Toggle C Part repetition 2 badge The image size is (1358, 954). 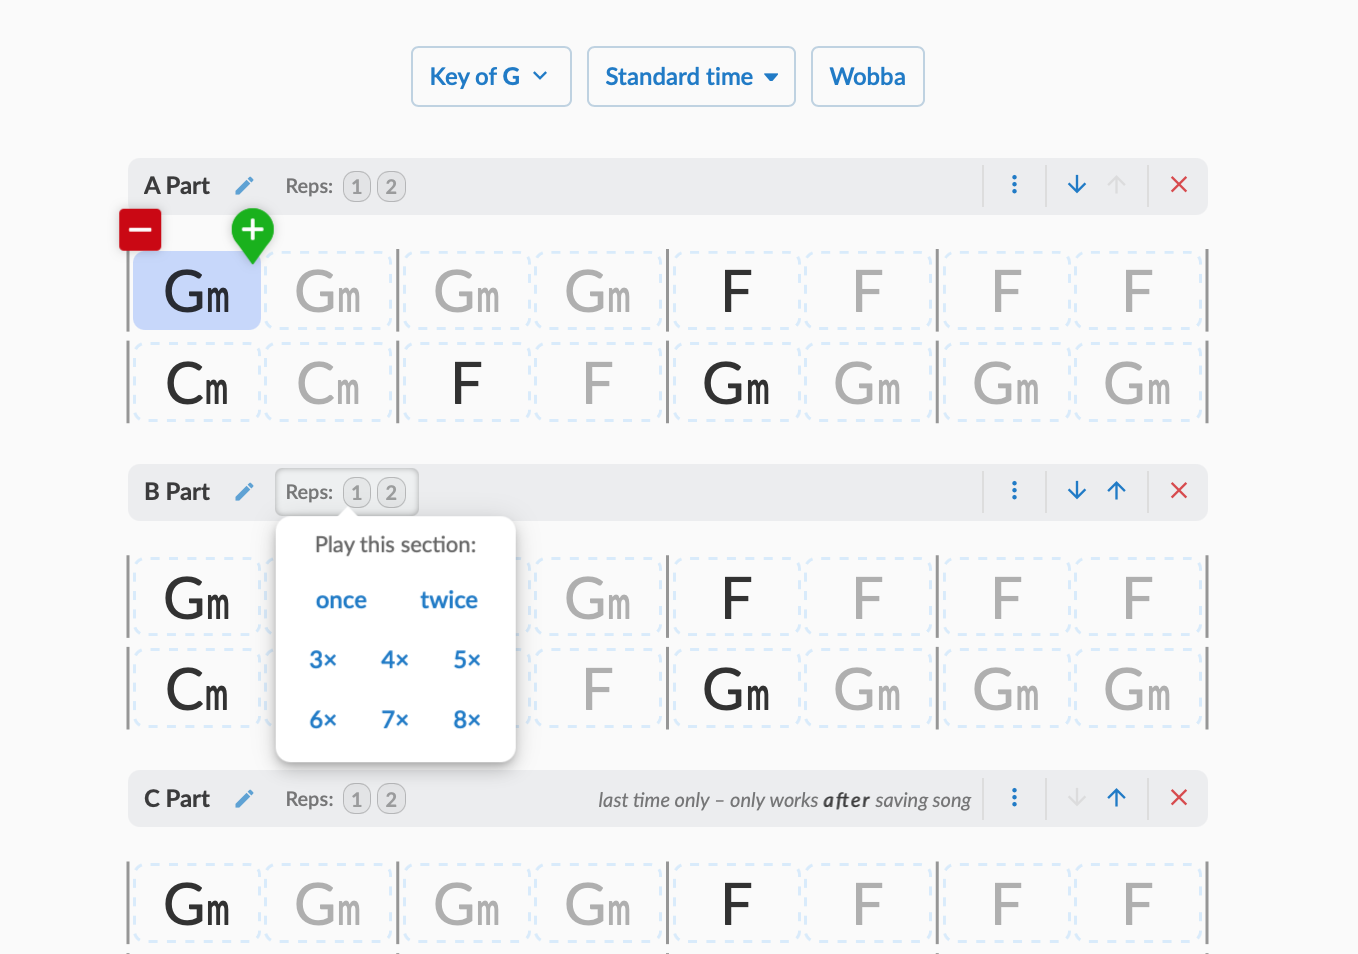(x=391, y=800)
